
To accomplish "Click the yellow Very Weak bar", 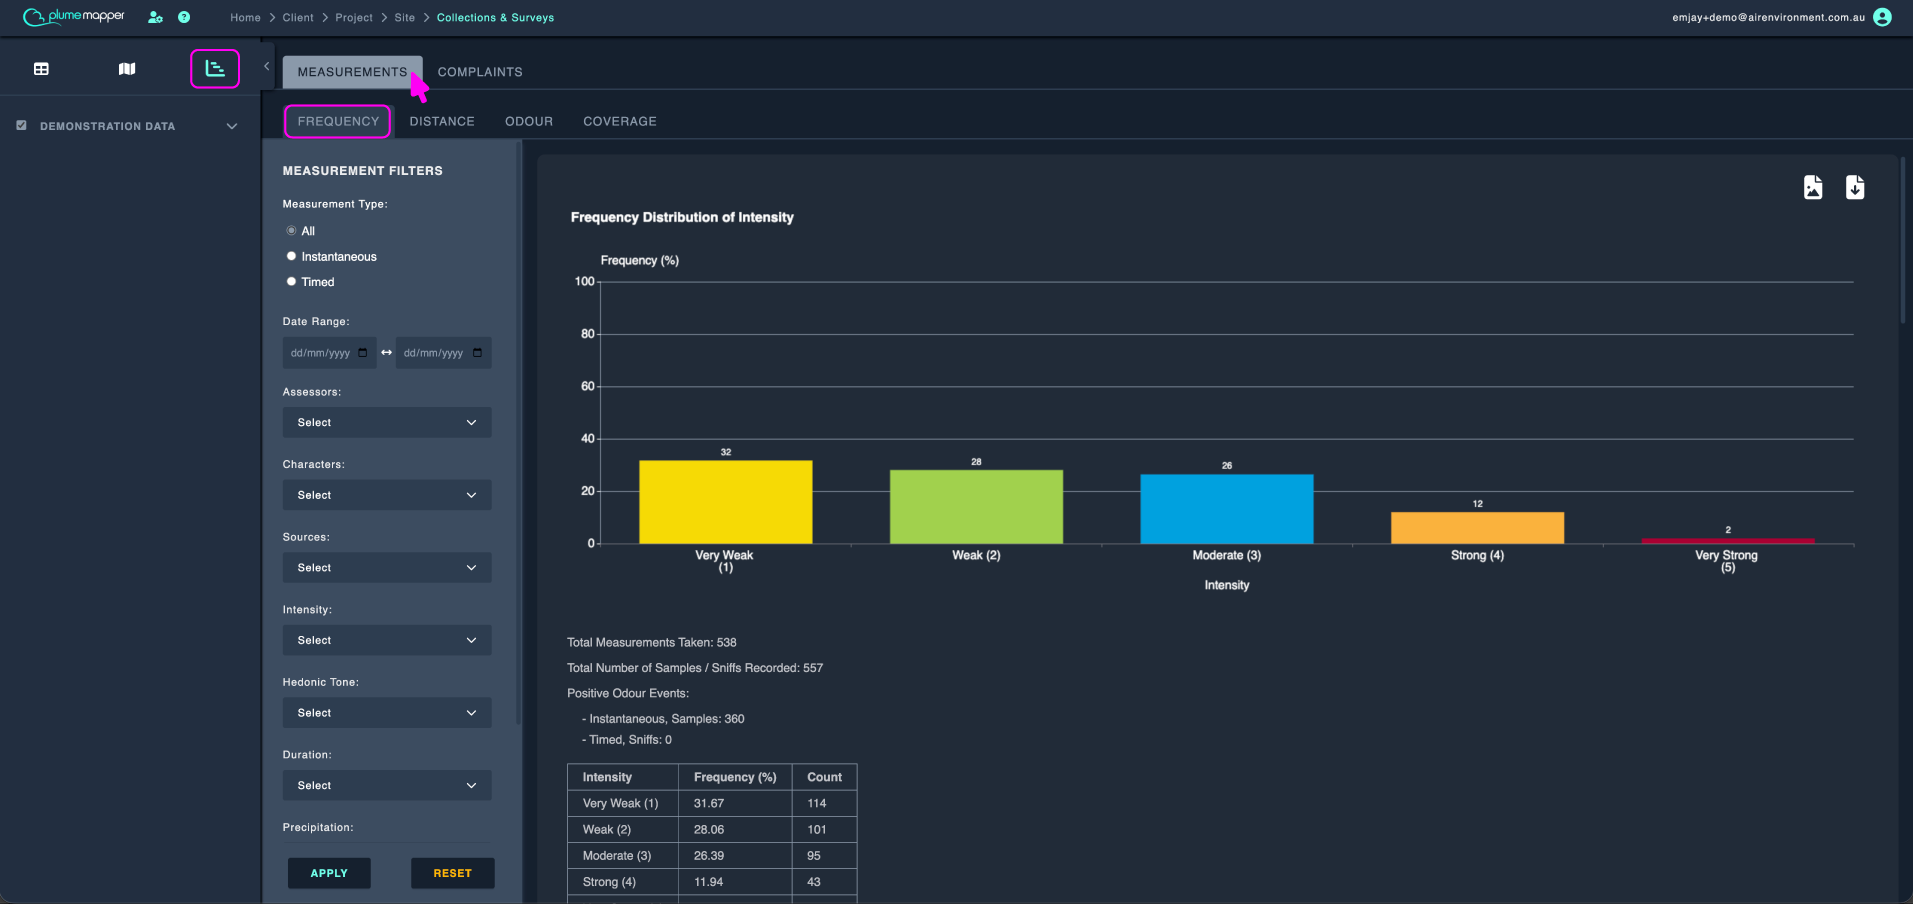I will pyautogui.click(x=726, y=502).
